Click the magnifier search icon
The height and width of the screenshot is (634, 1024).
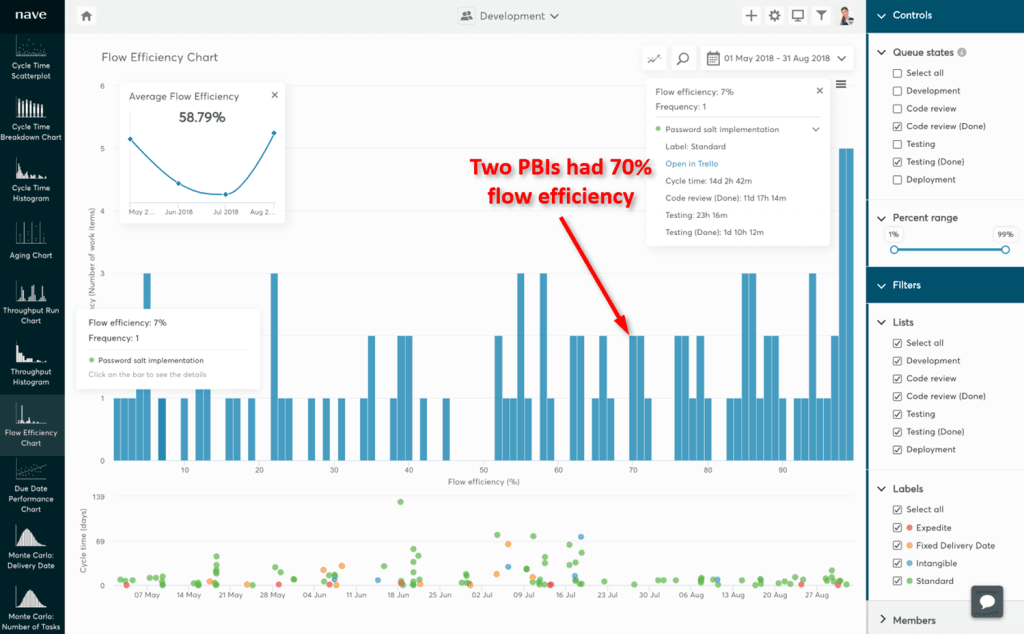coord(683,59)
